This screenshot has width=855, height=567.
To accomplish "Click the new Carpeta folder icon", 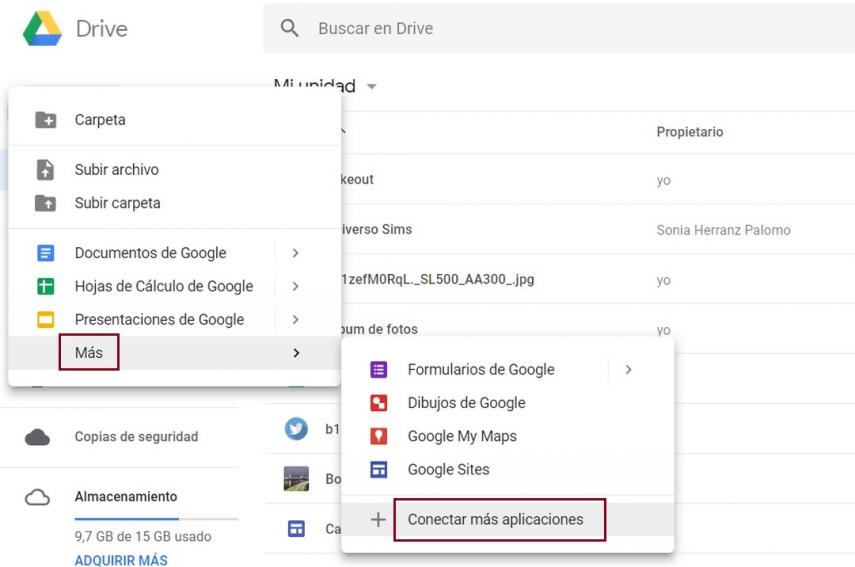I will point(45,119).
